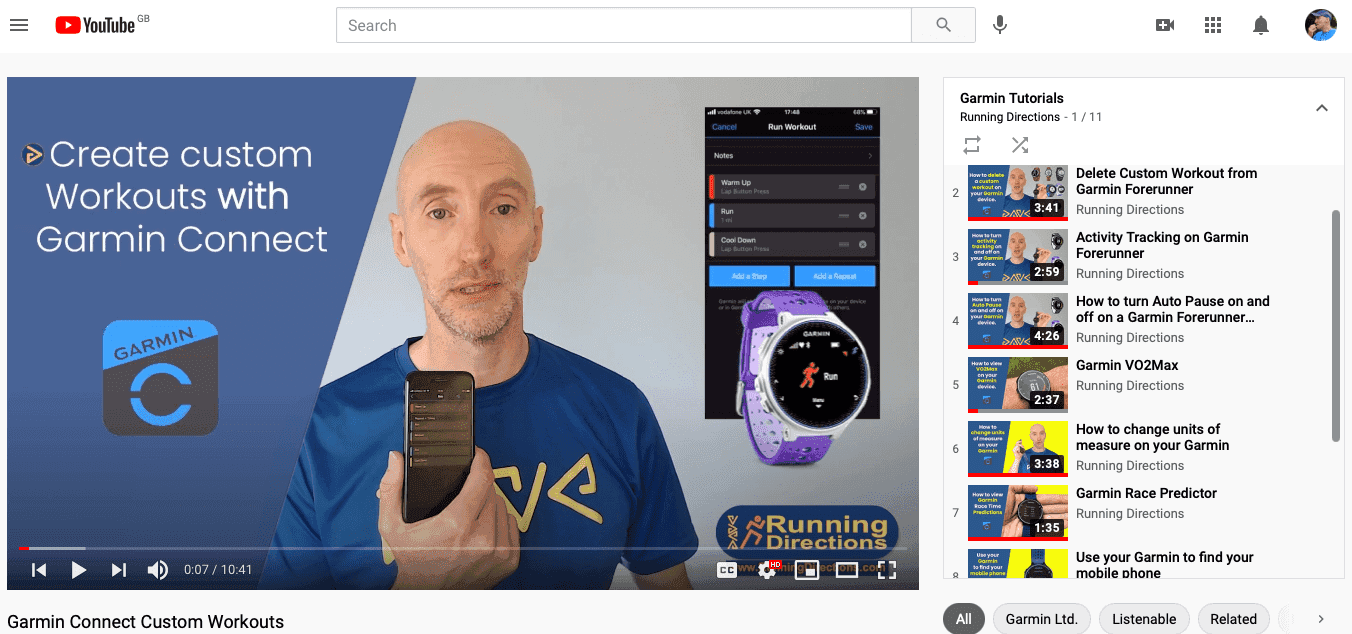
Task: Show more filter chips with right arrow
Action: click(x=1321, y=618)
